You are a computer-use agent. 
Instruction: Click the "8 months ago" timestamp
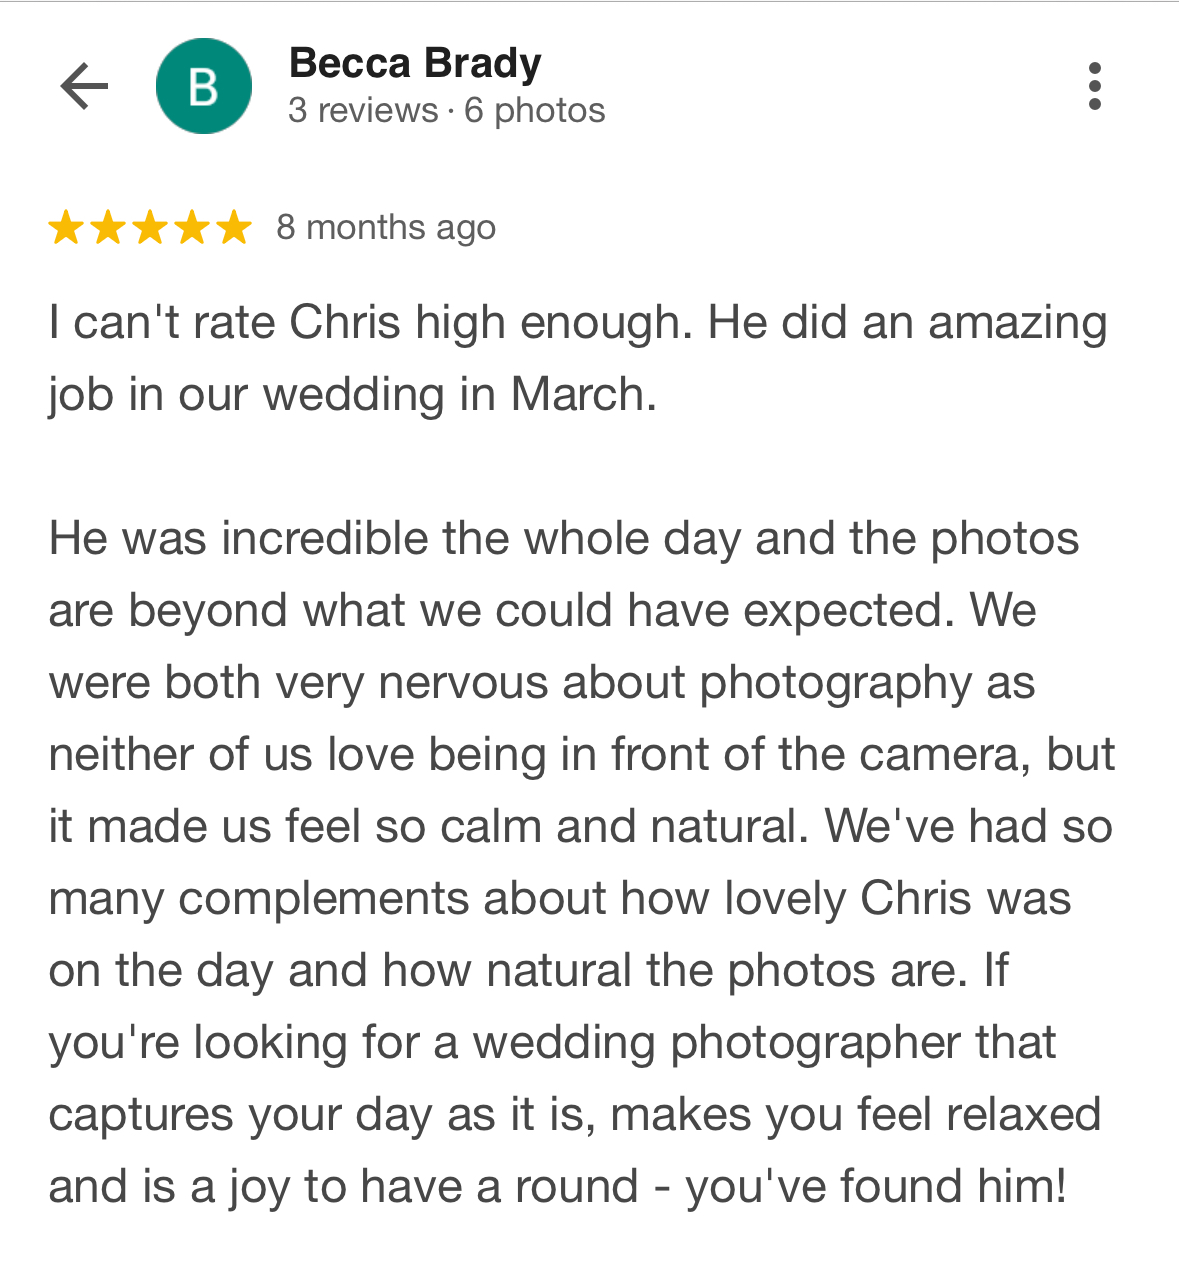(386, 228)
